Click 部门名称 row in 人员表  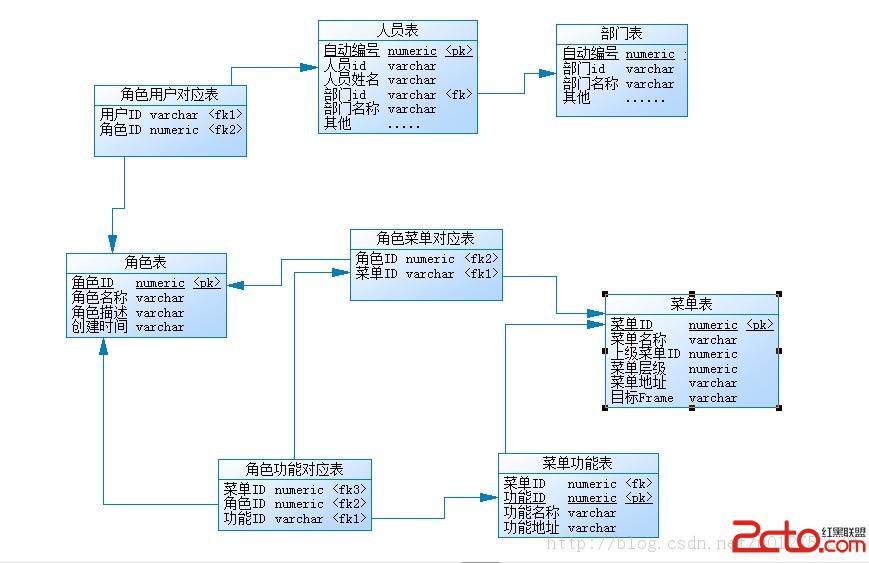[380, 109]
